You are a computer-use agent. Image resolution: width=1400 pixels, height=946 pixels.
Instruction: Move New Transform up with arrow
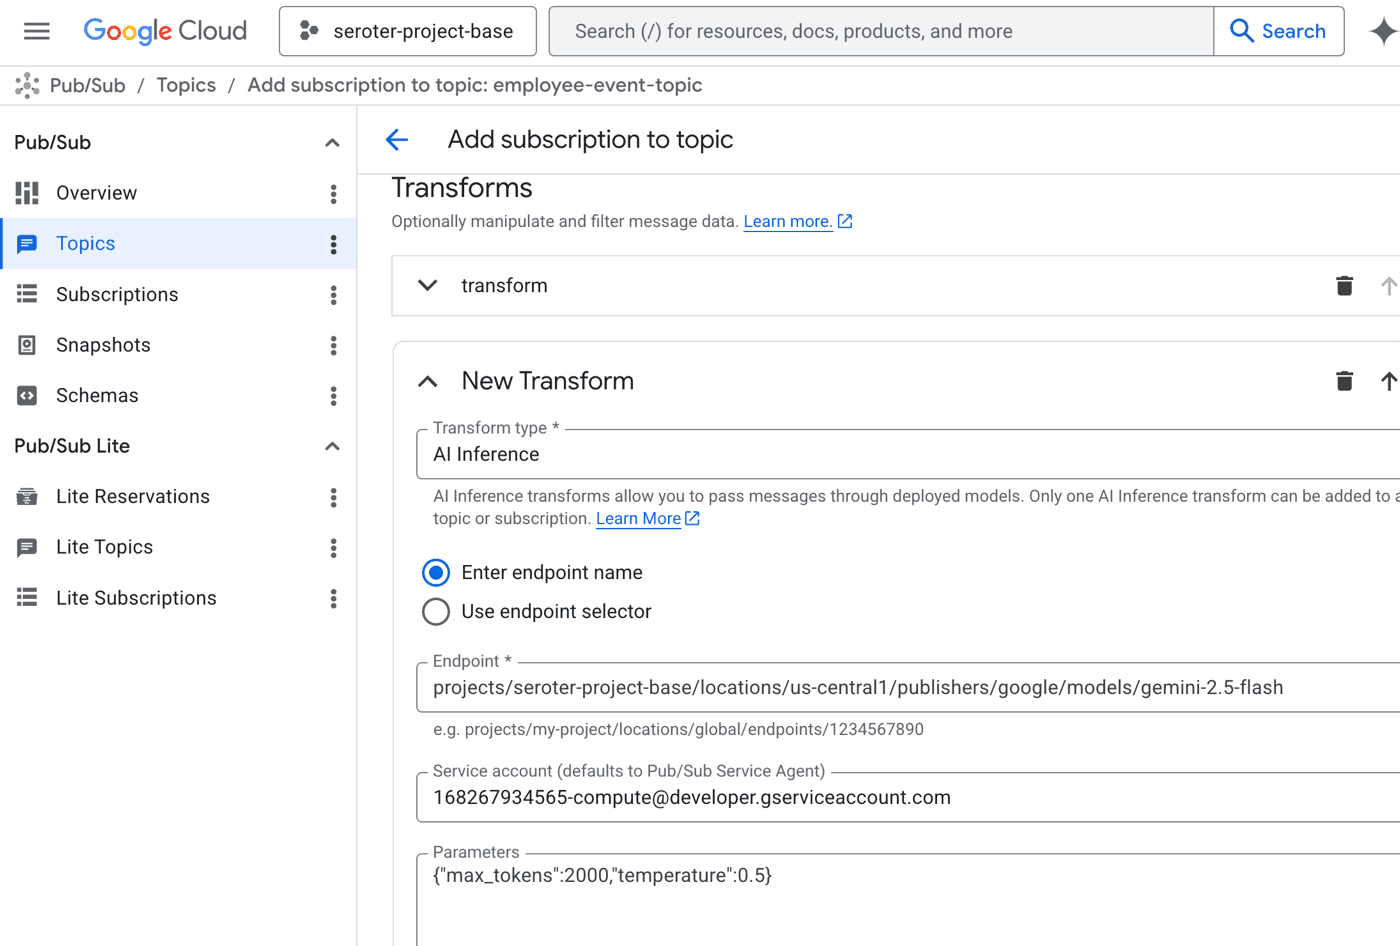click(x=1388, y=381)
